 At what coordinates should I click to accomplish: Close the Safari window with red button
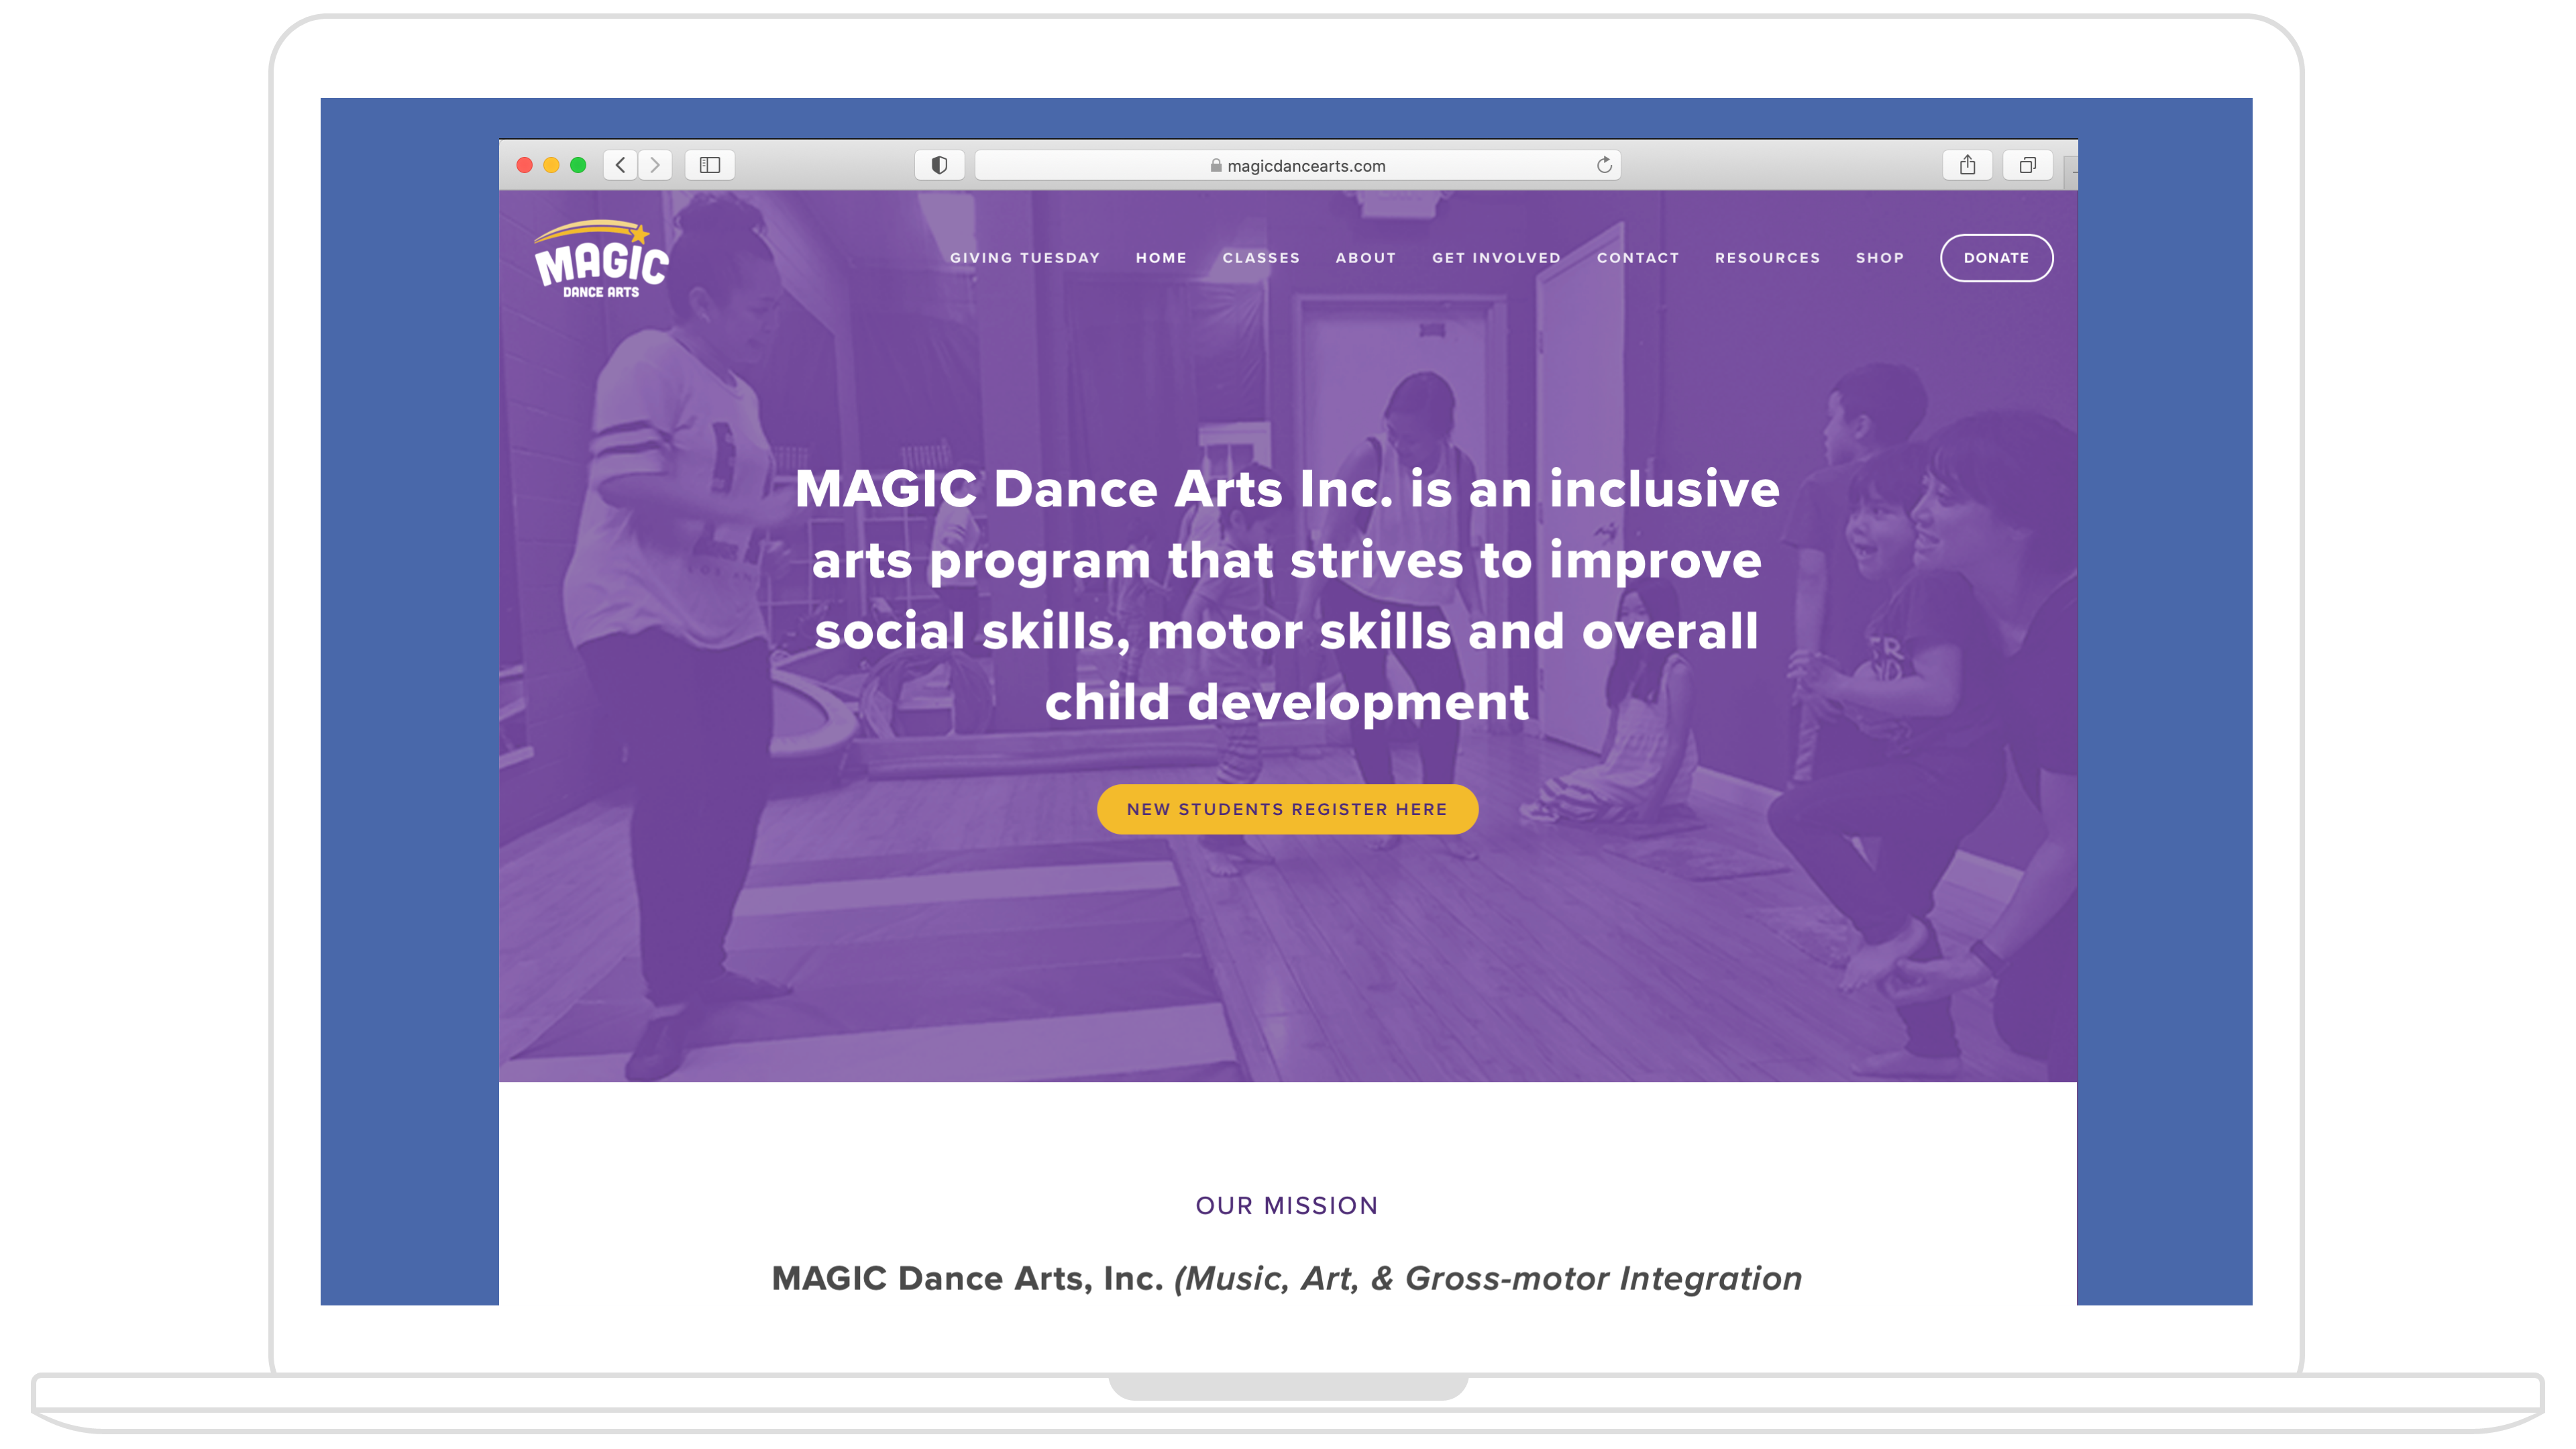tap(524, 165)
